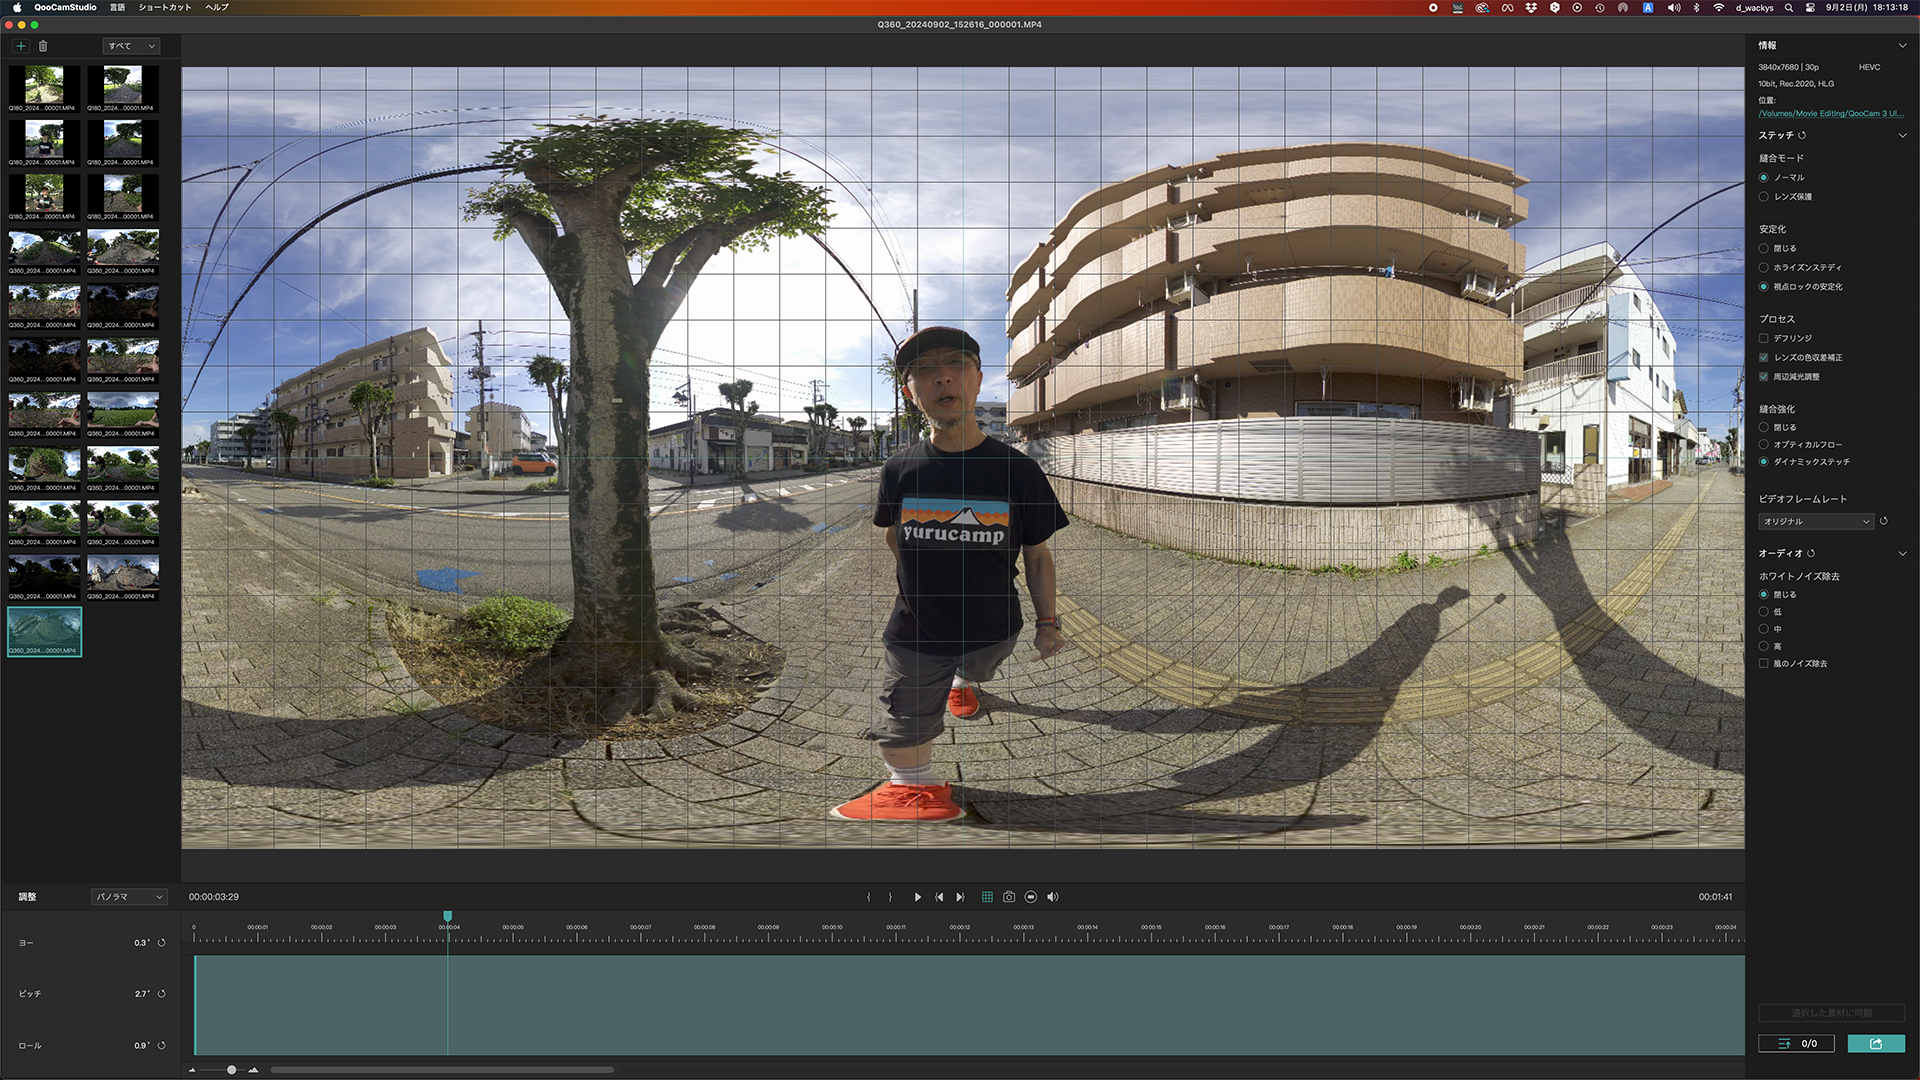This screenshot has width=1920, height=1080.
Task: Open the thumbnail filter dropdown showing すべて
Action: click(x=131, y=46)
